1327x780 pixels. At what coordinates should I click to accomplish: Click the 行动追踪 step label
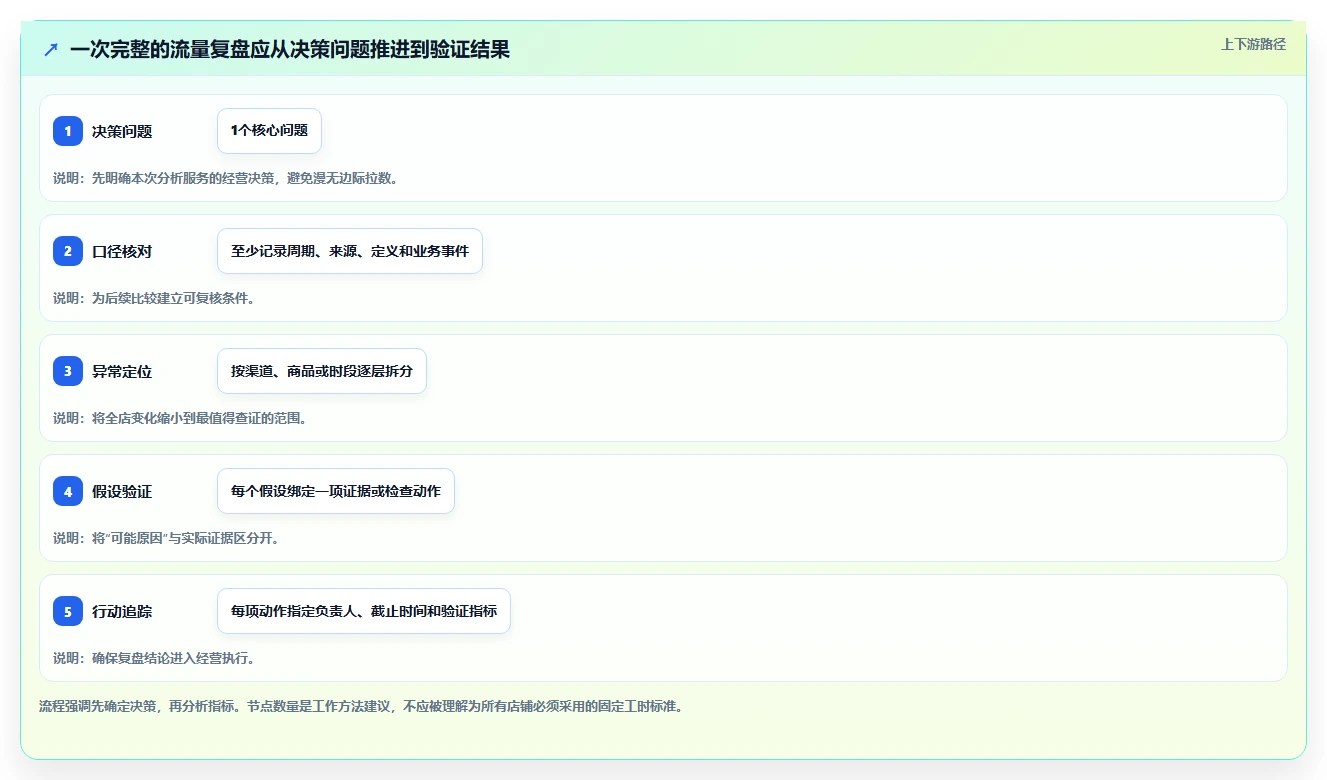122,611
